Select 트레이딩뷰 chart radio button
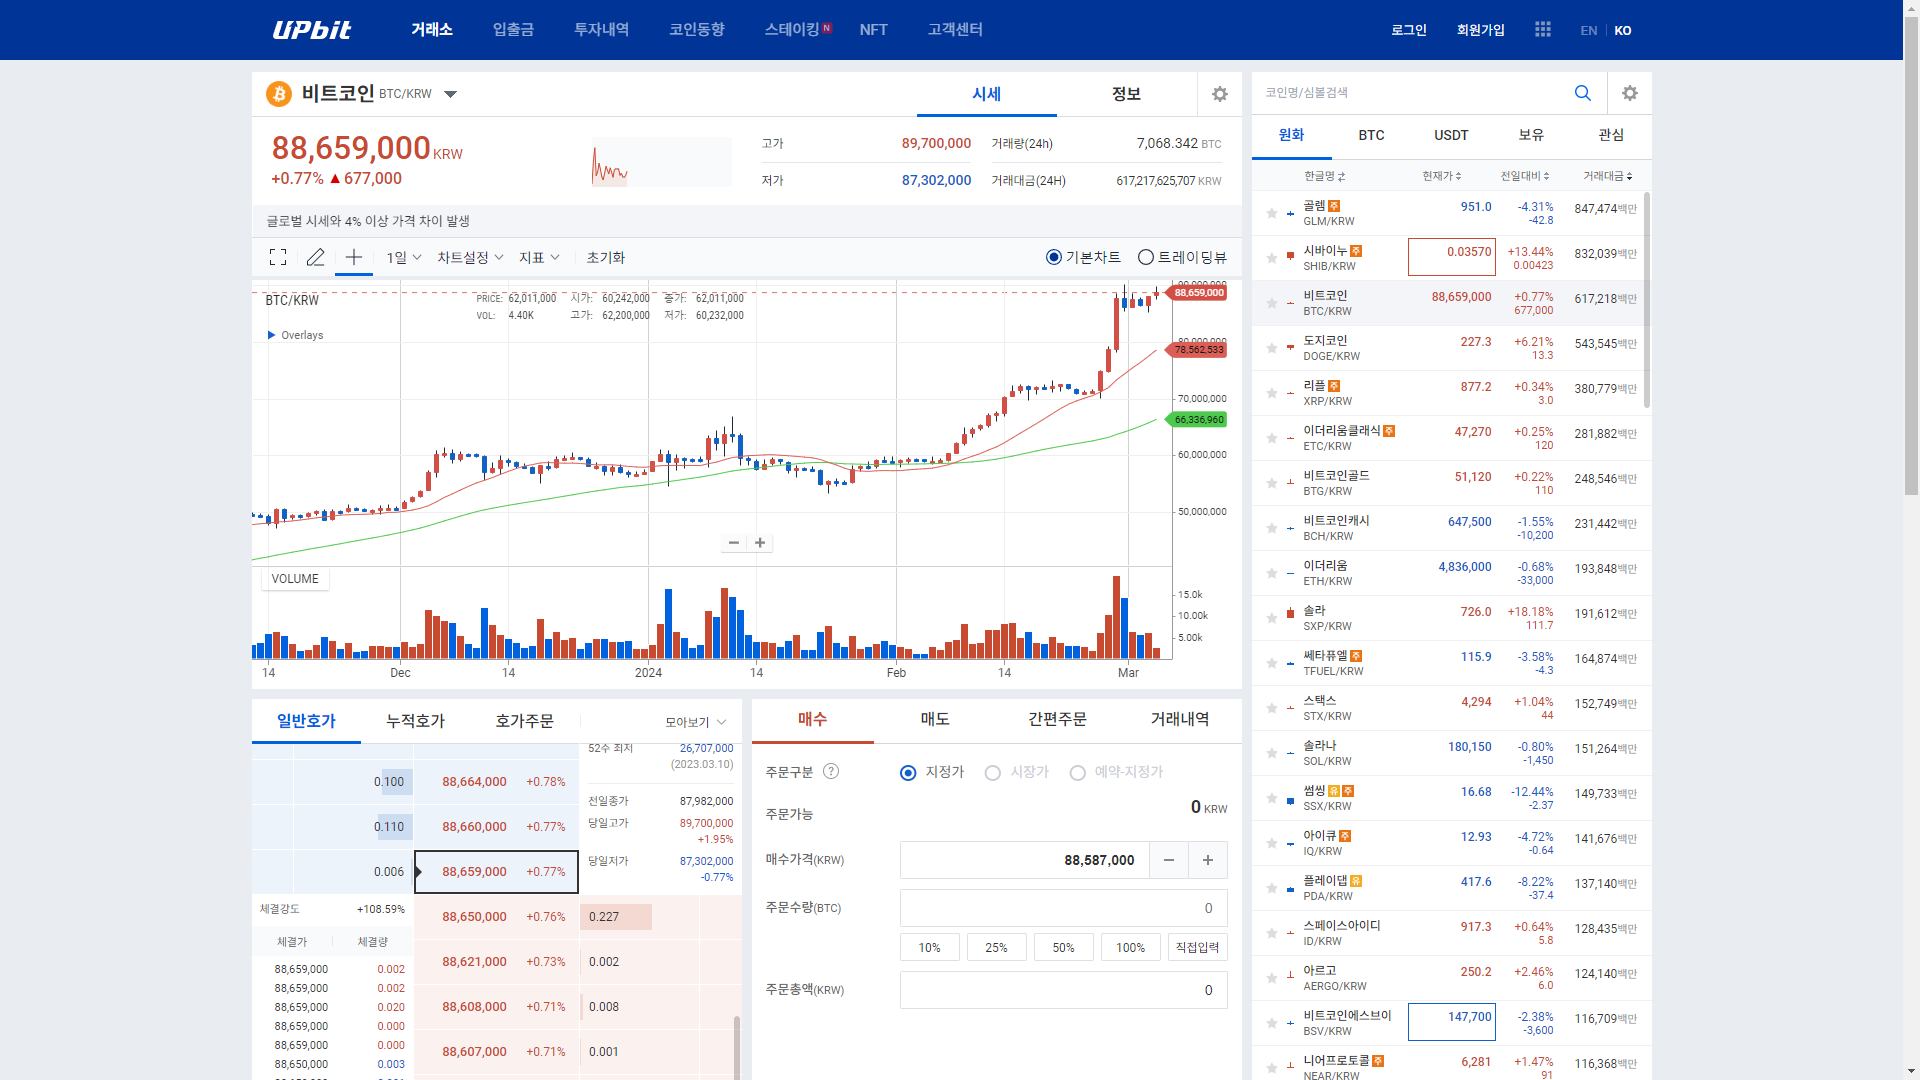This screenshot has height=1080, width=1920. click(1146, 257)
